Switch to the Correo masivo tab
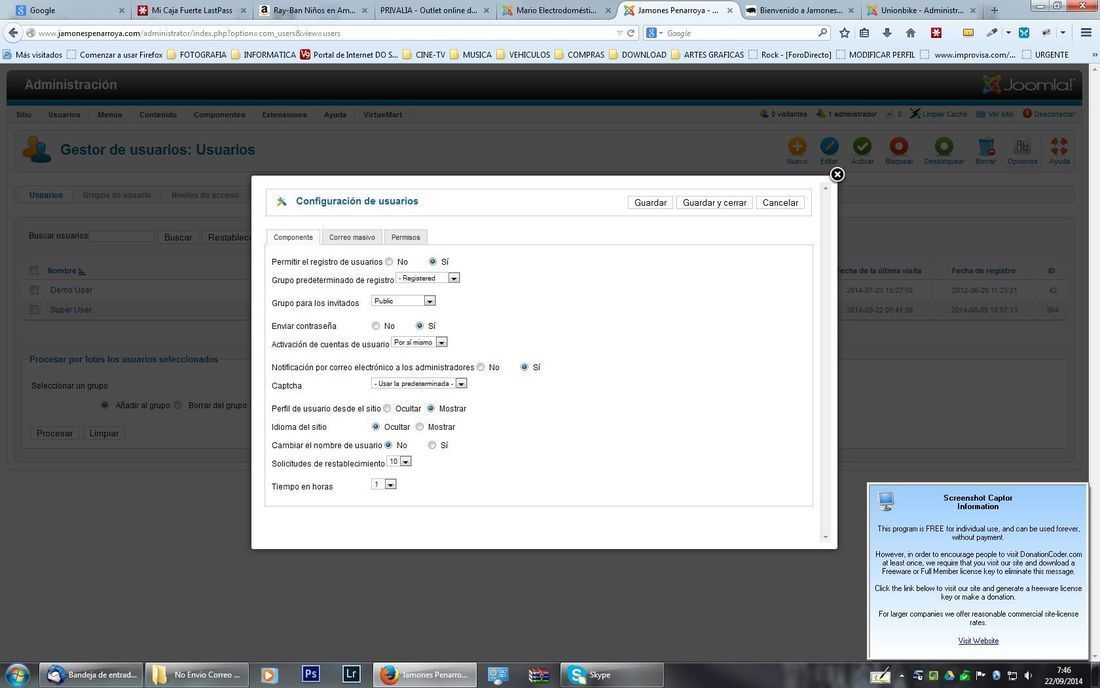This screenshot has width=1100, height=688. (x=352, y=237)
